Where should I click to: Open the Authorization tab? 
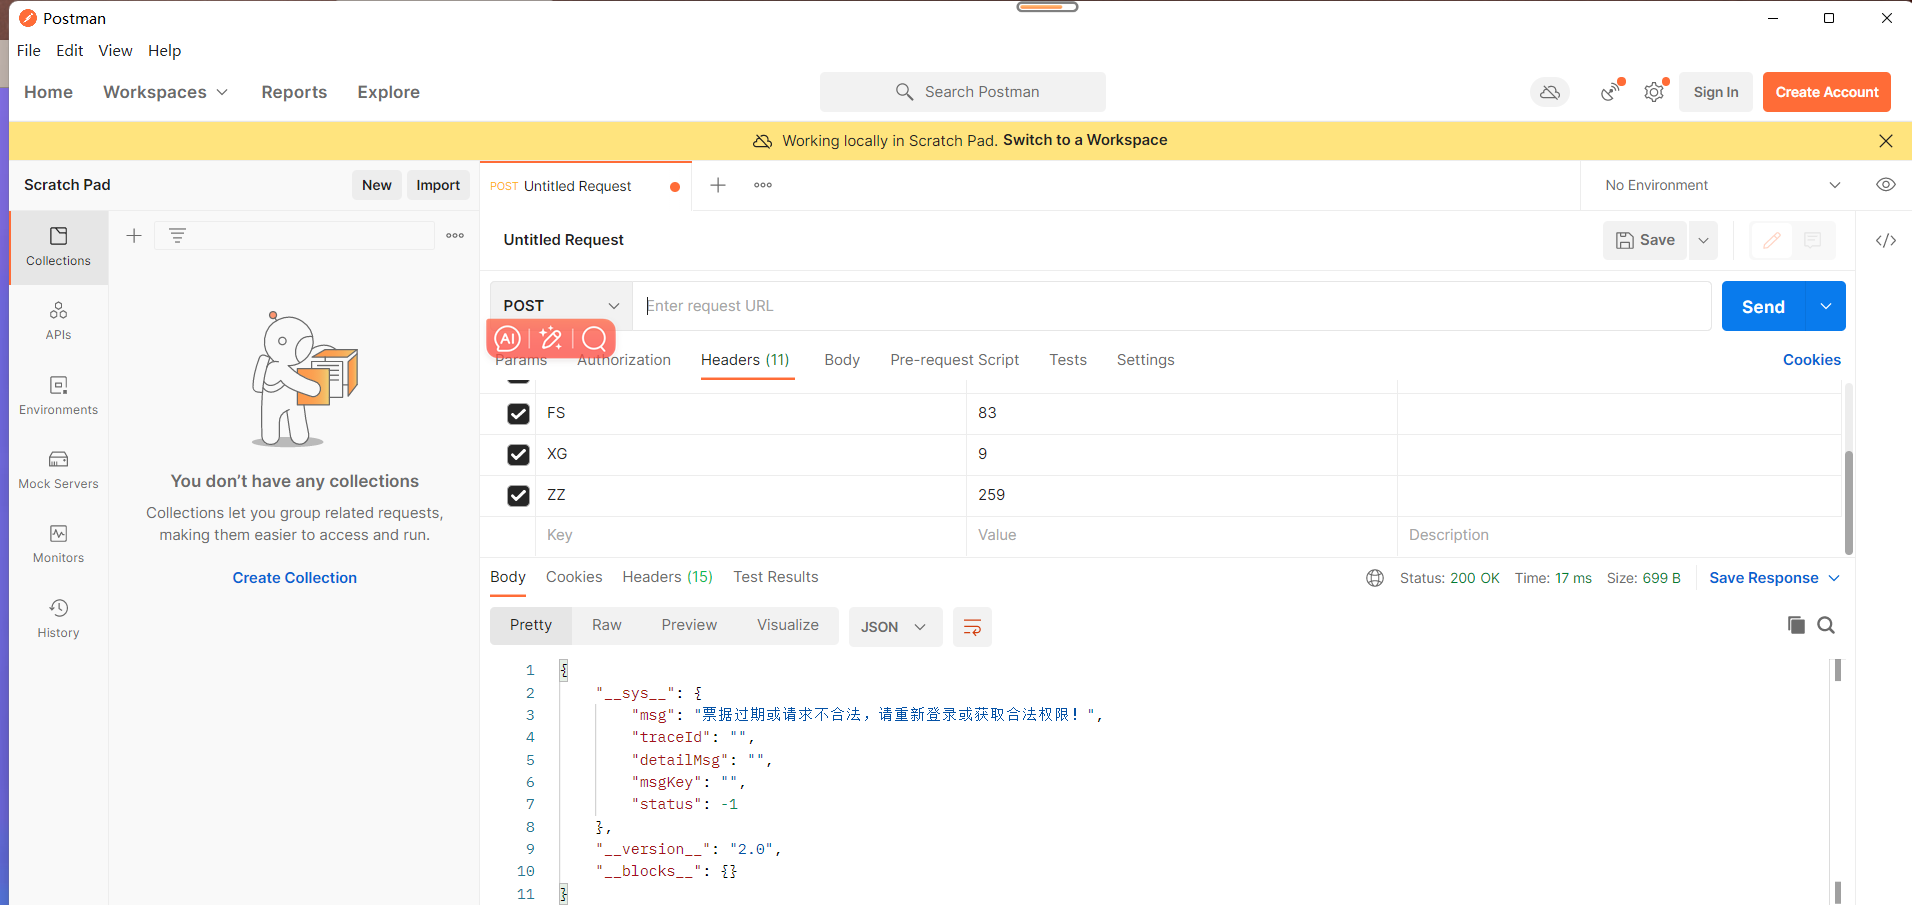tap(624, 360)
